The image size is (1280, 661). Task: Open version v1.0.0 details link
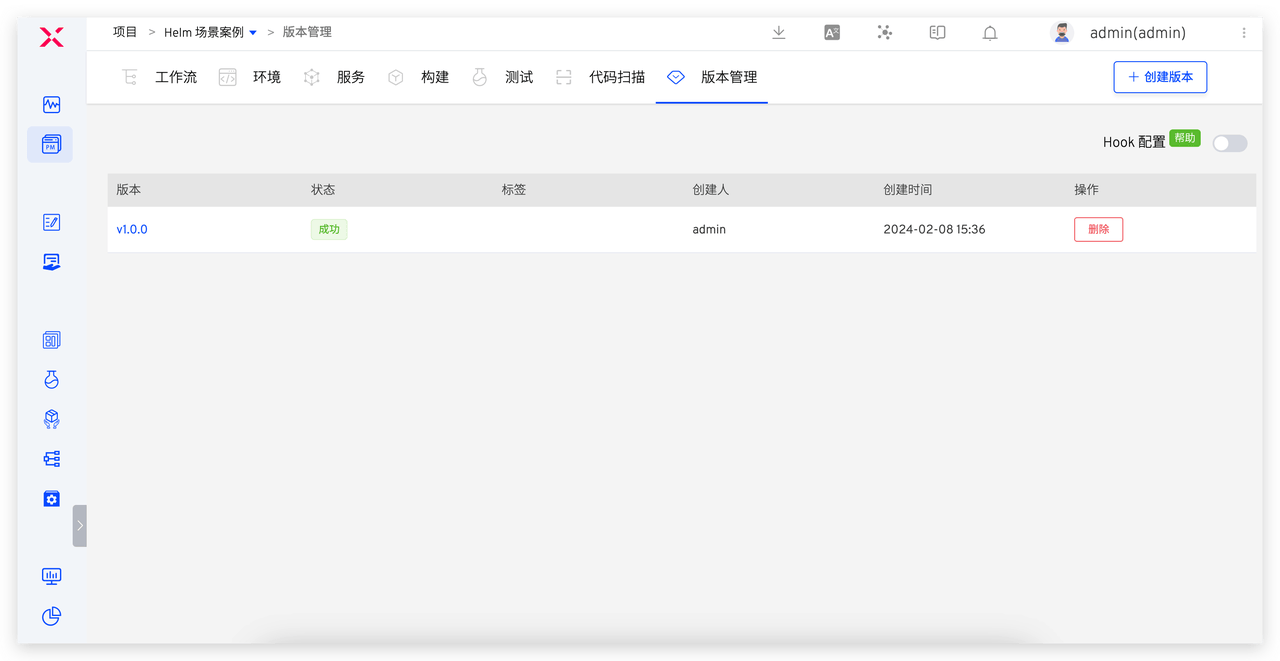coord(132,229)
